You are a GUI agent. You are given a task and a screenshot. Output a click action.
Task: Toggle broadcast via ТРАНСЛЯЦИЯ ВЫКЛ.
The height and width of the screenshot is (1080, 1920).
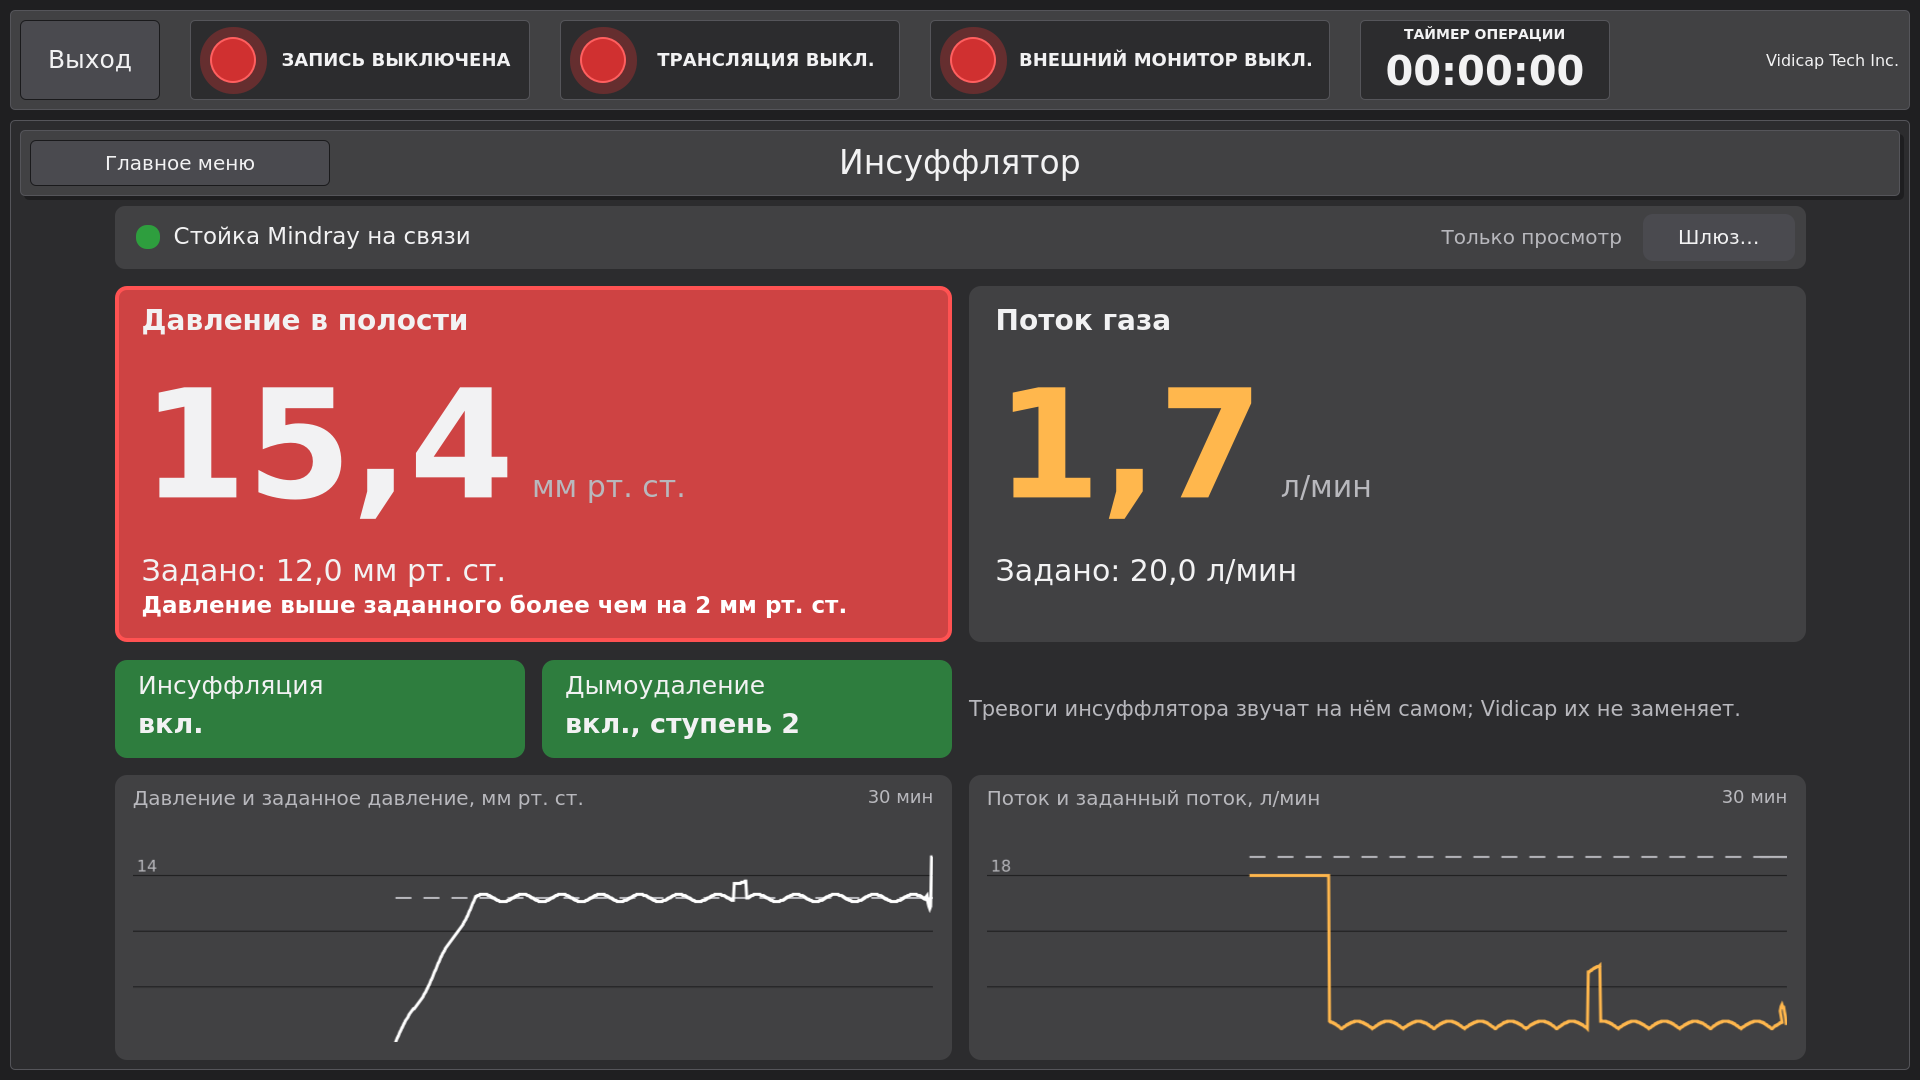[x=730, y=60]
